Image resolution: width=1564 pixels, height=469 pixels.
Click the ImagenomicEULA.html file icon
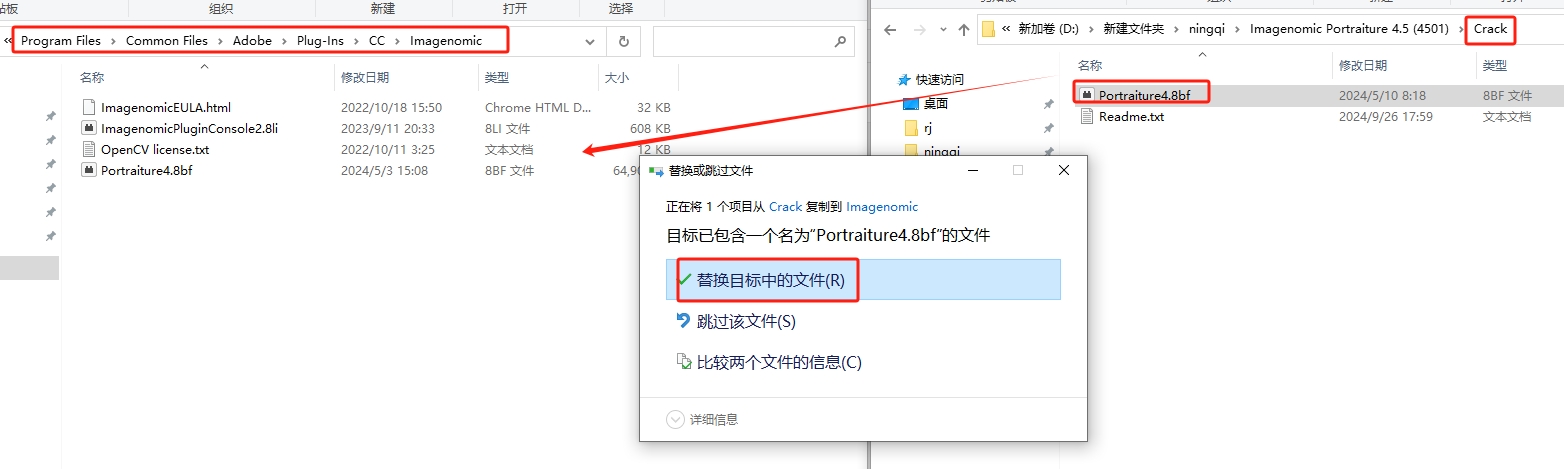click(x=89, y=107)
